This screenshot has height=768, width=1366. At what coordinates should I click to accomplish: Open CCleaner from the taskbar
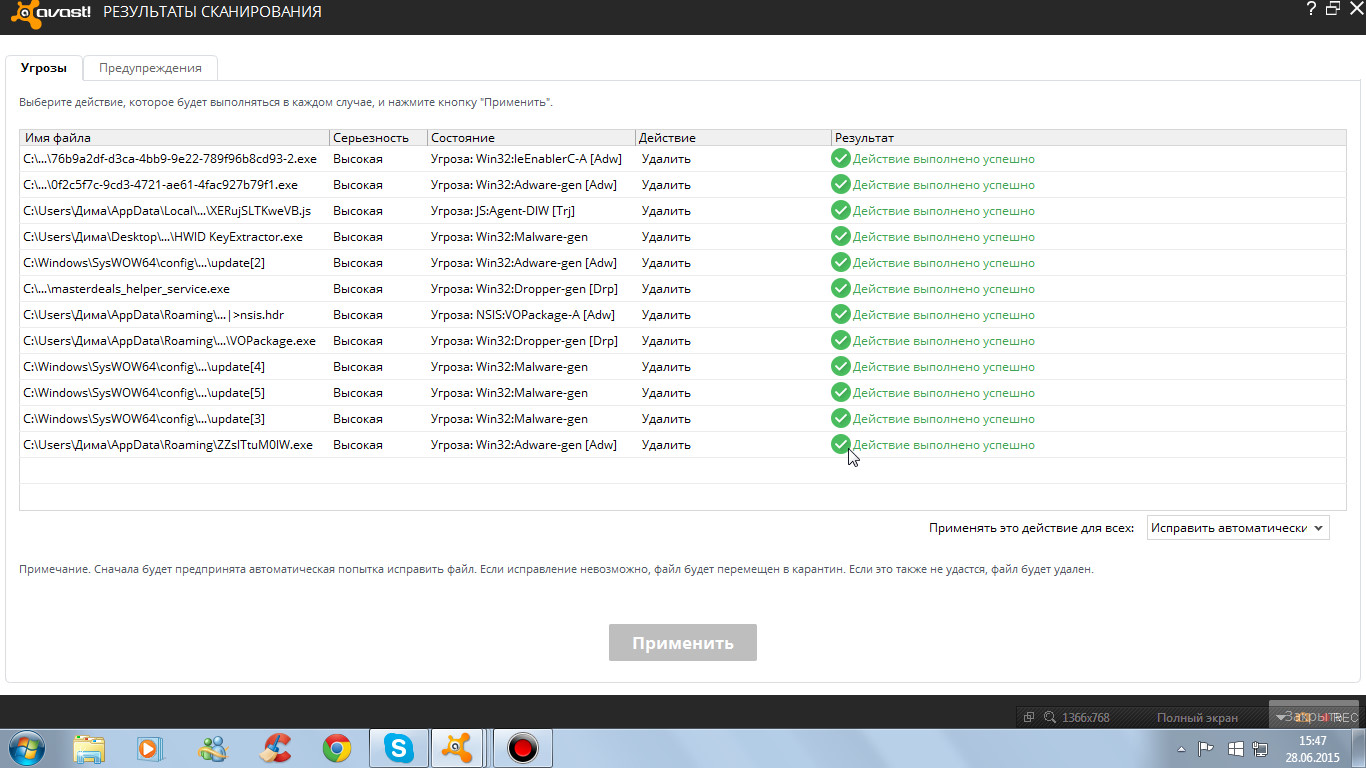275,748
